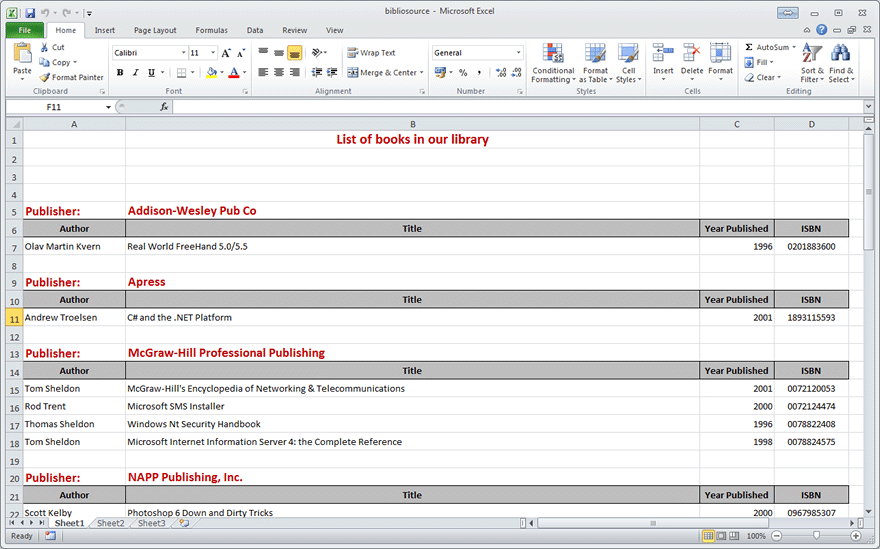Viewport: 880px width, 549px height.
Task: Switch to the Page Layout tab
Action: [155, 30]
